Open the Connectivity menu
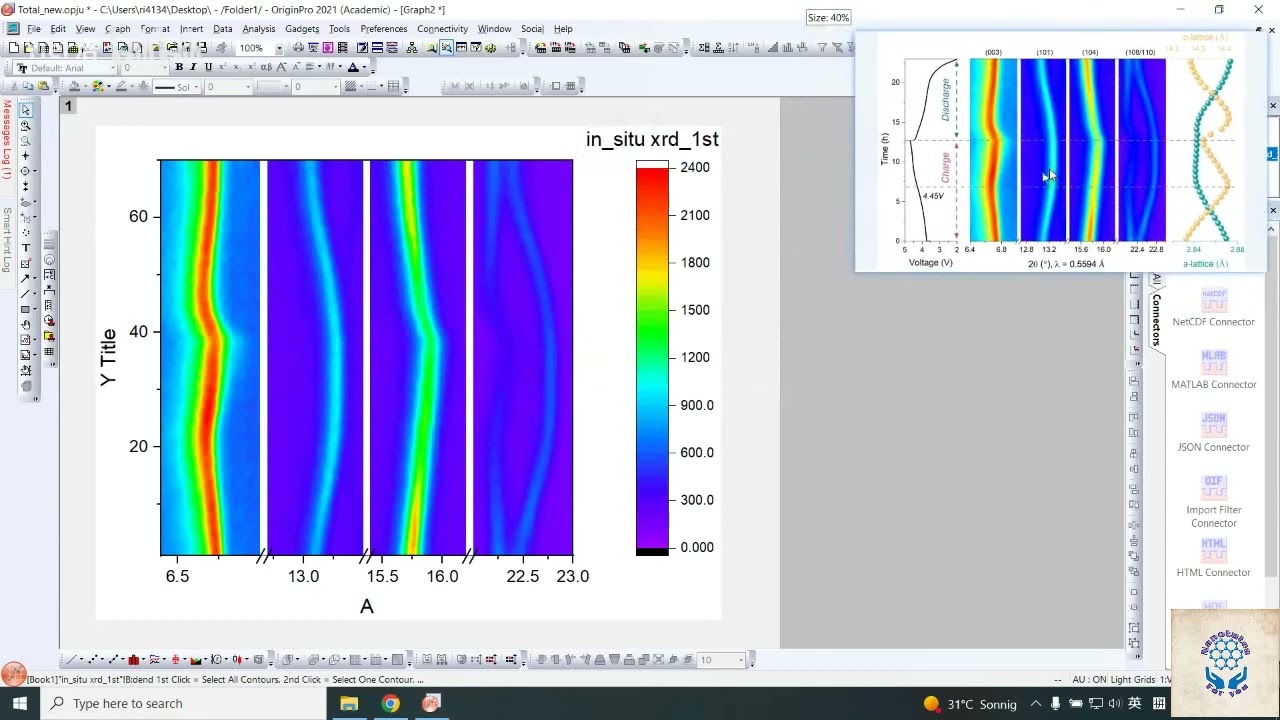The image size is (1280, 720). click(x=442, y=29)
